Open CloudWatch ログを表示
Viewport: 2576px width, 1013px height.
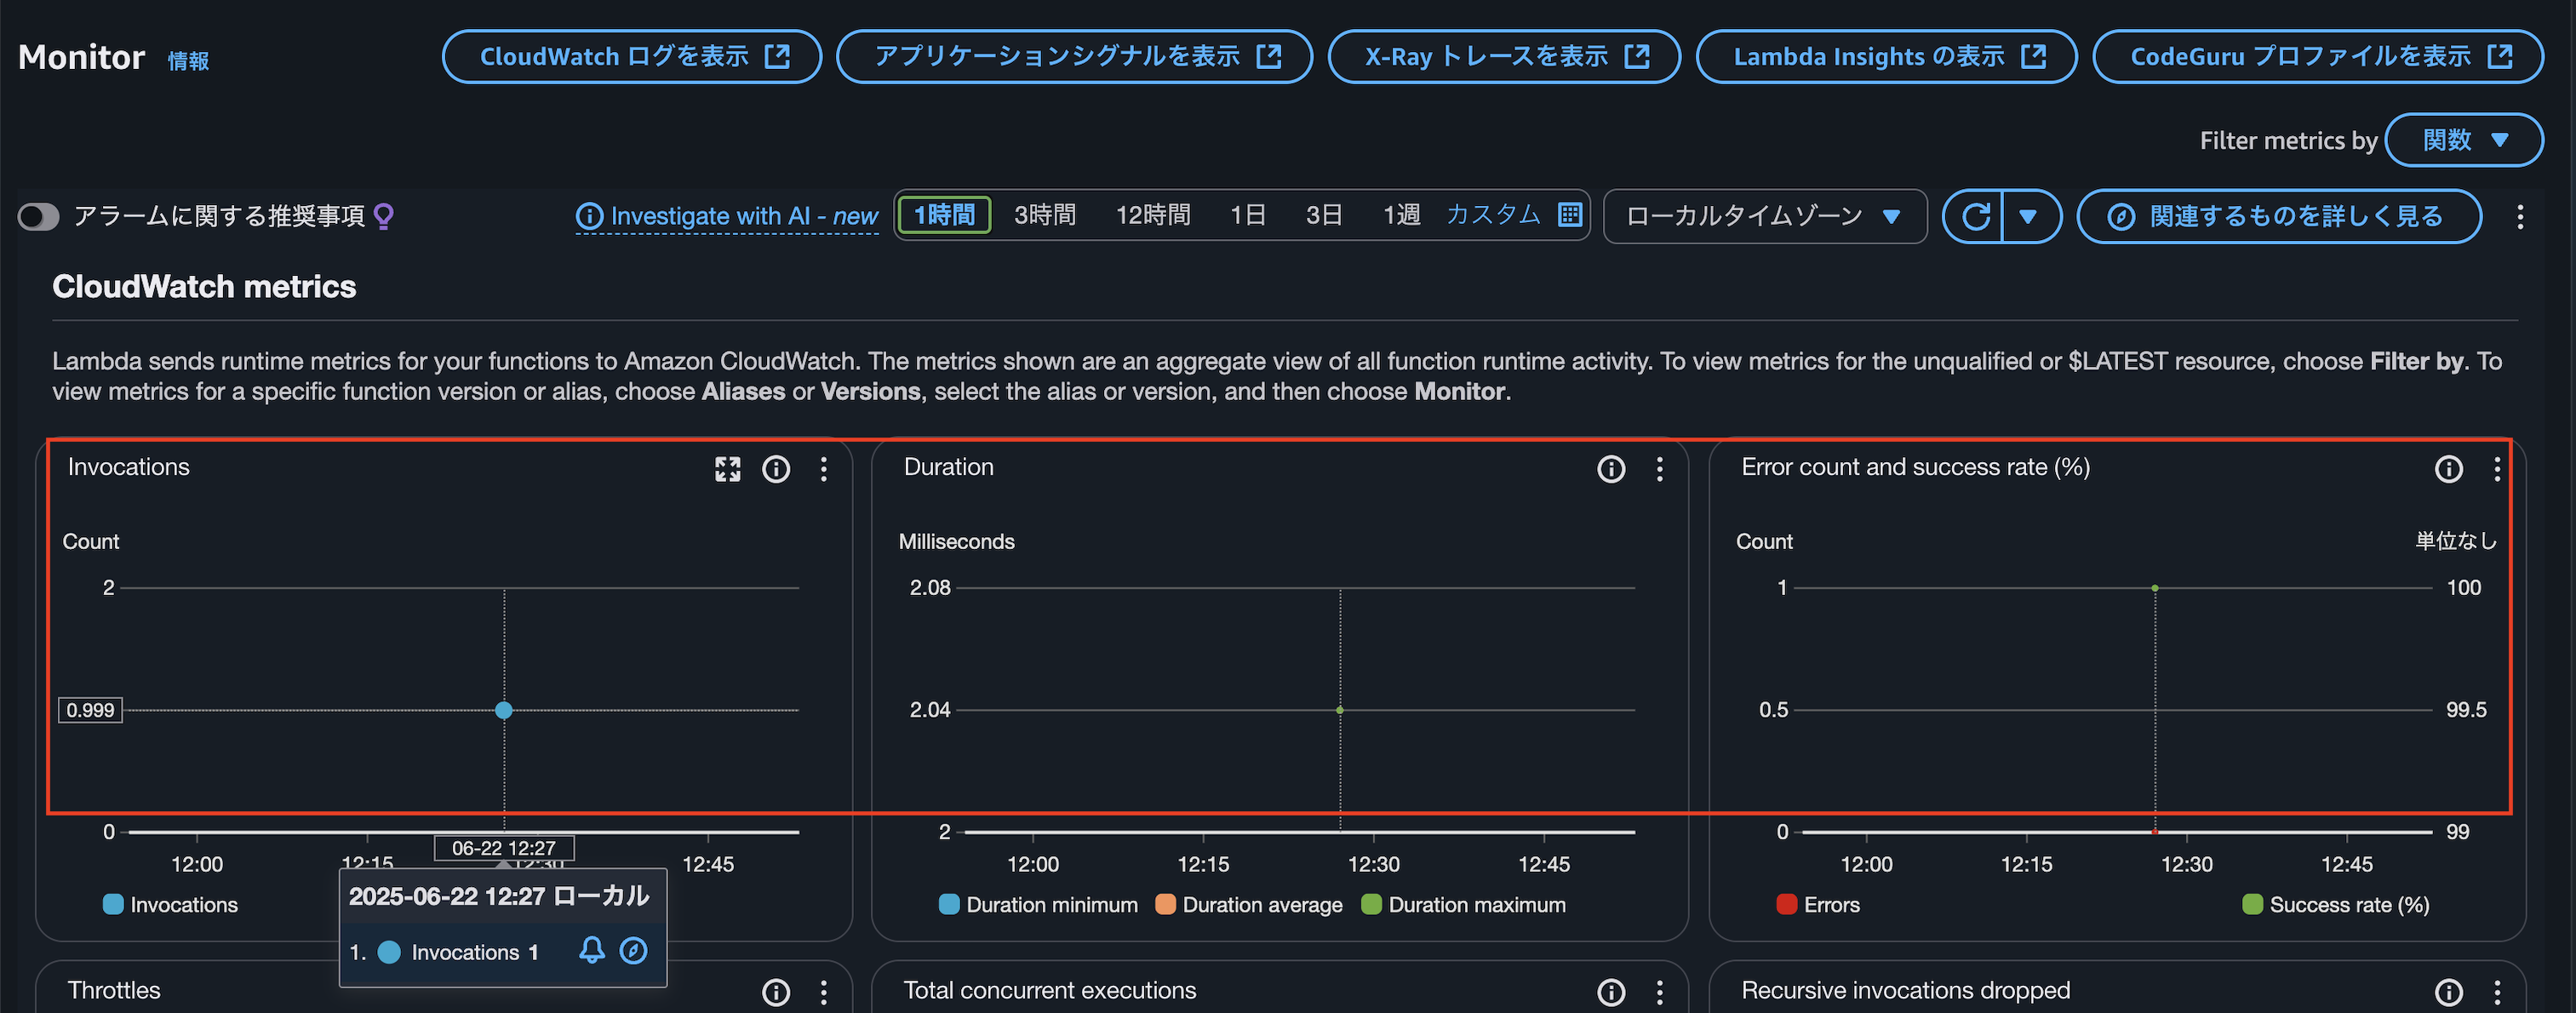point(631,56)
